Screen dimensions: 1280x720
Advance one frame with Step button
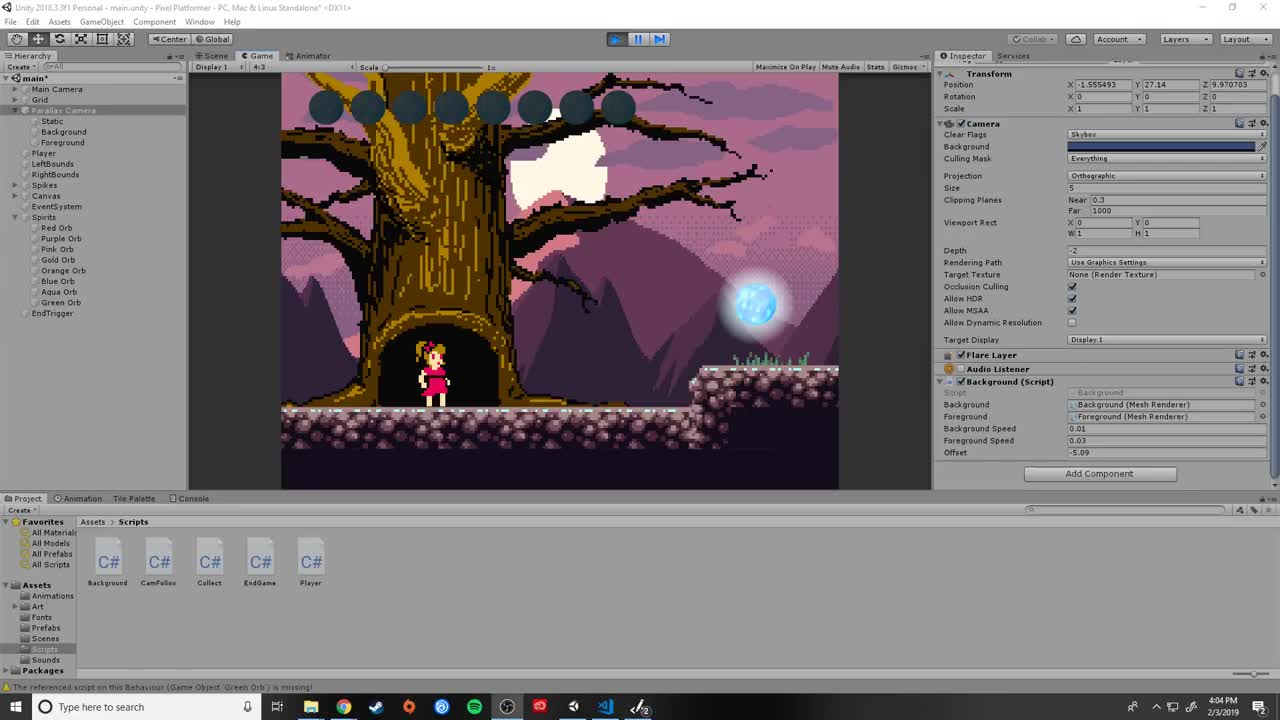point(659,39)
